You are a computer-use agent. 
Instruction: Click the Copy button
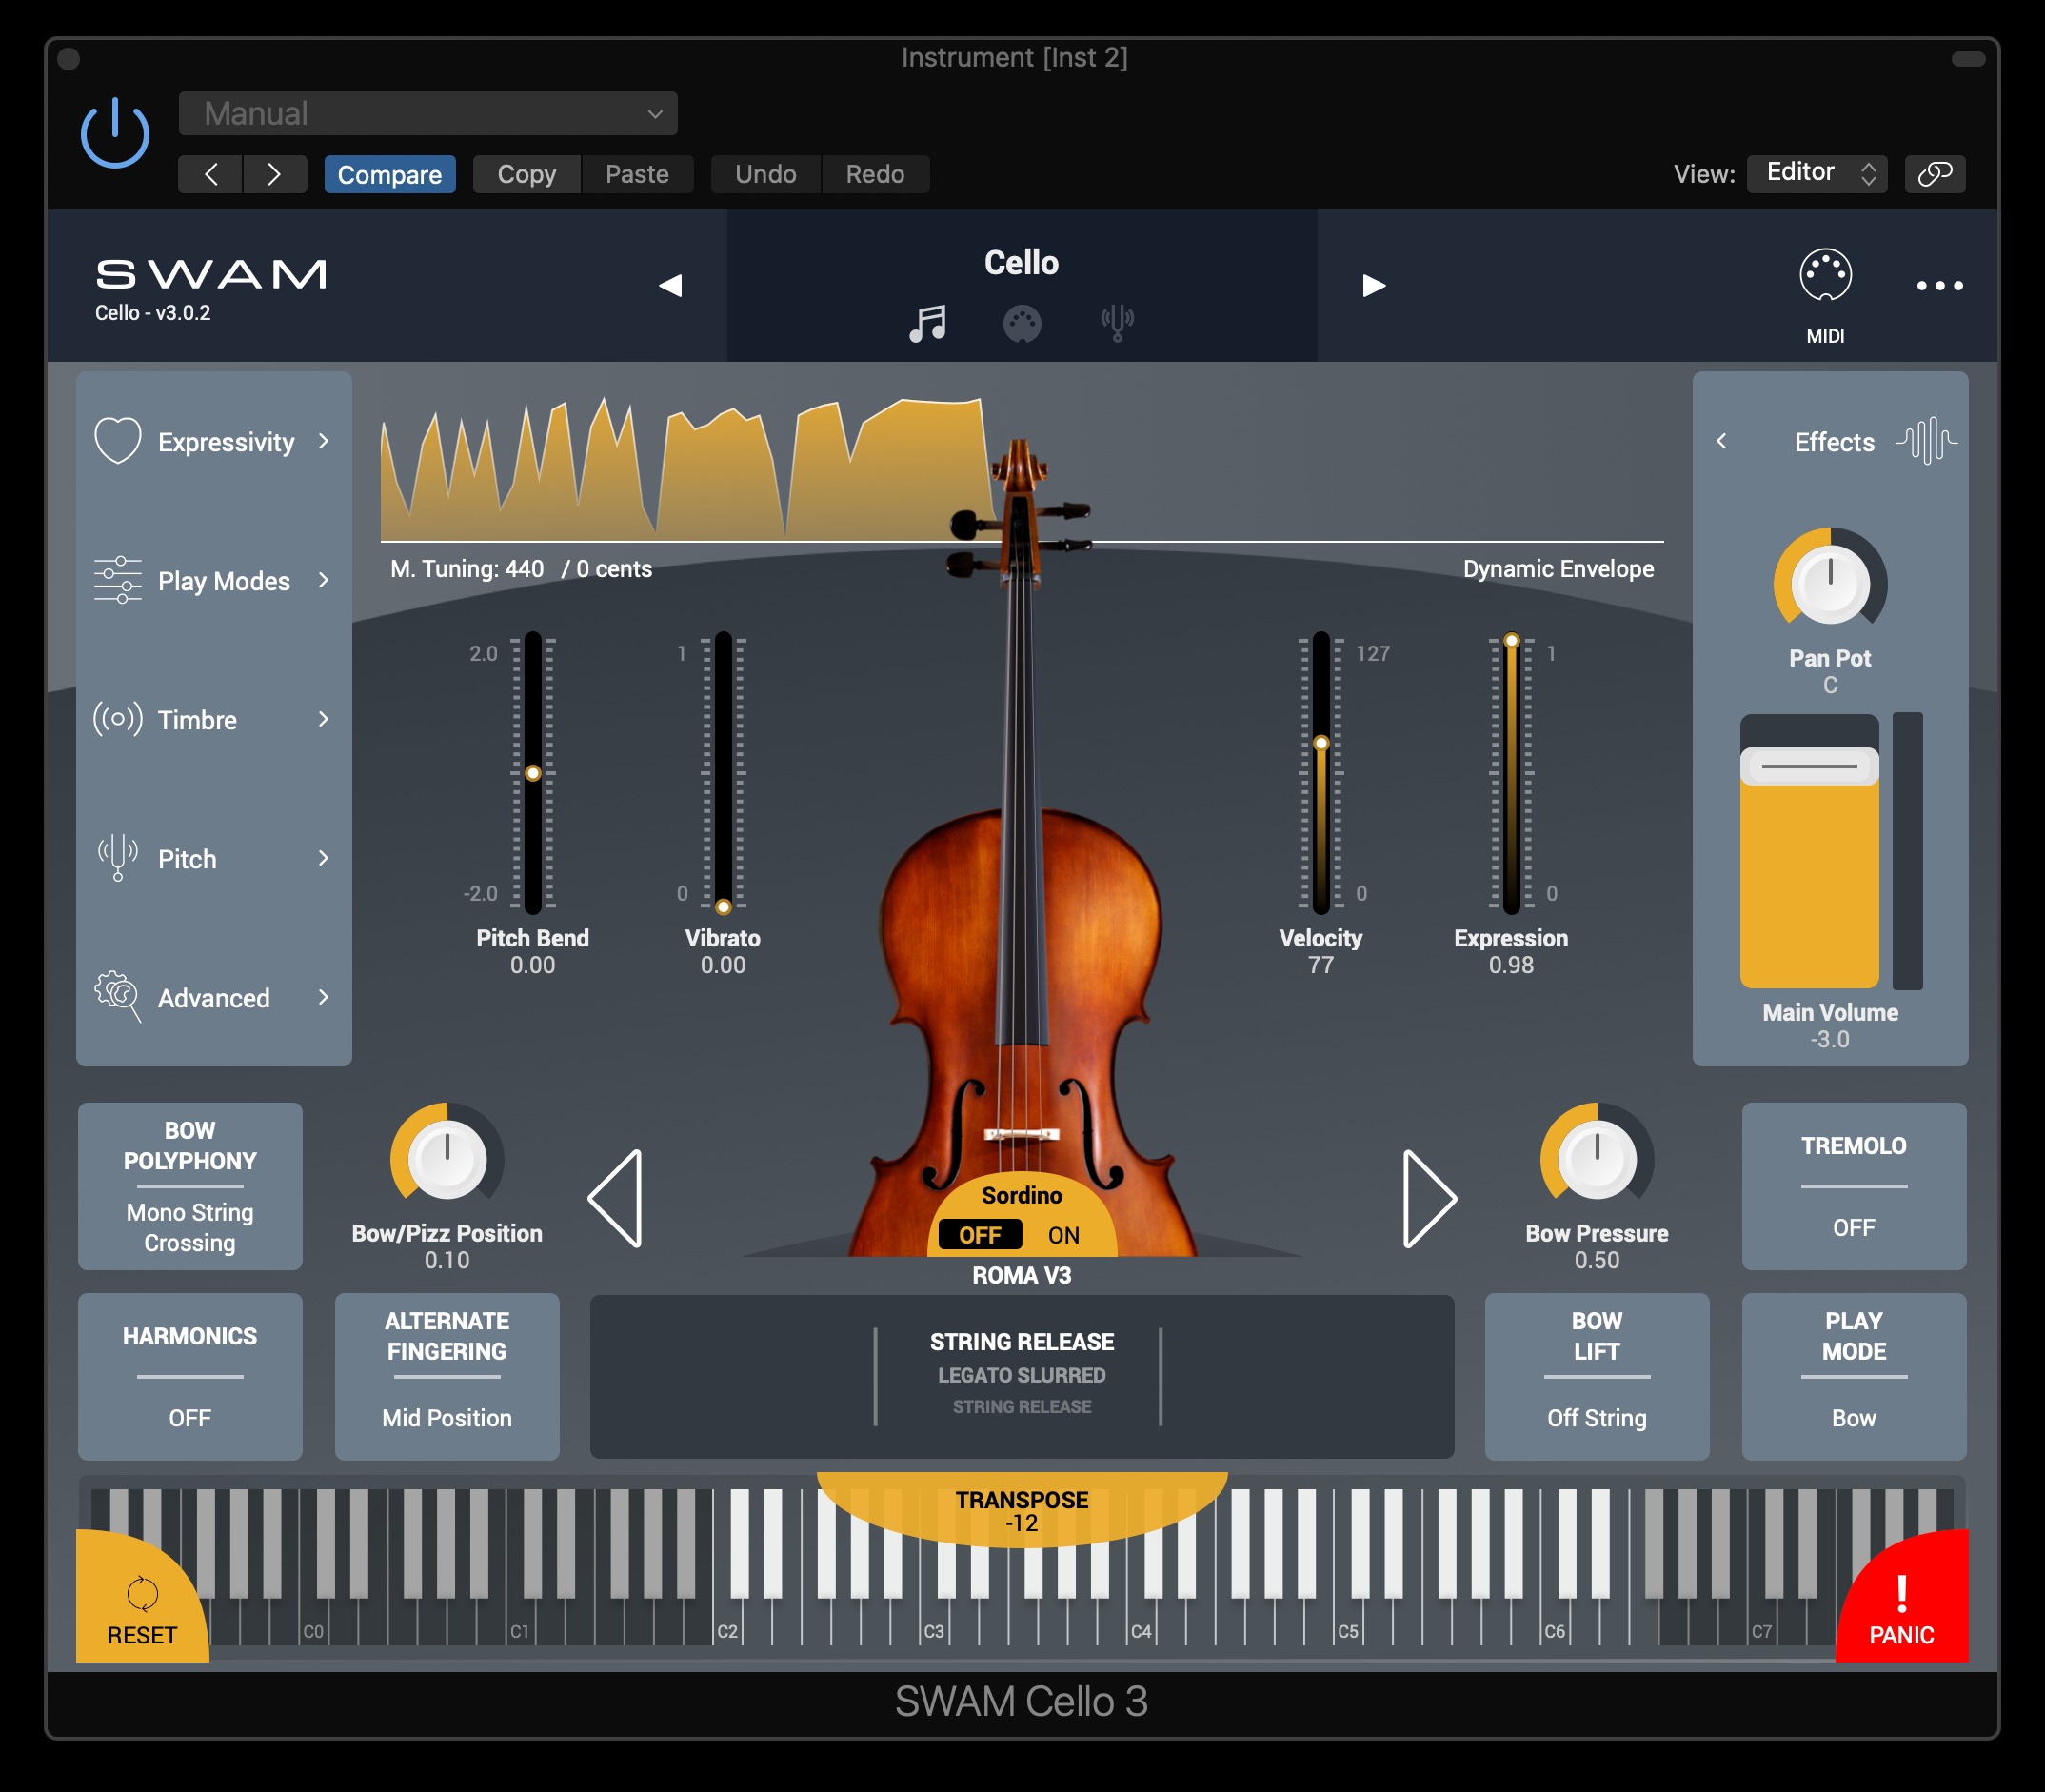point(526,174)
